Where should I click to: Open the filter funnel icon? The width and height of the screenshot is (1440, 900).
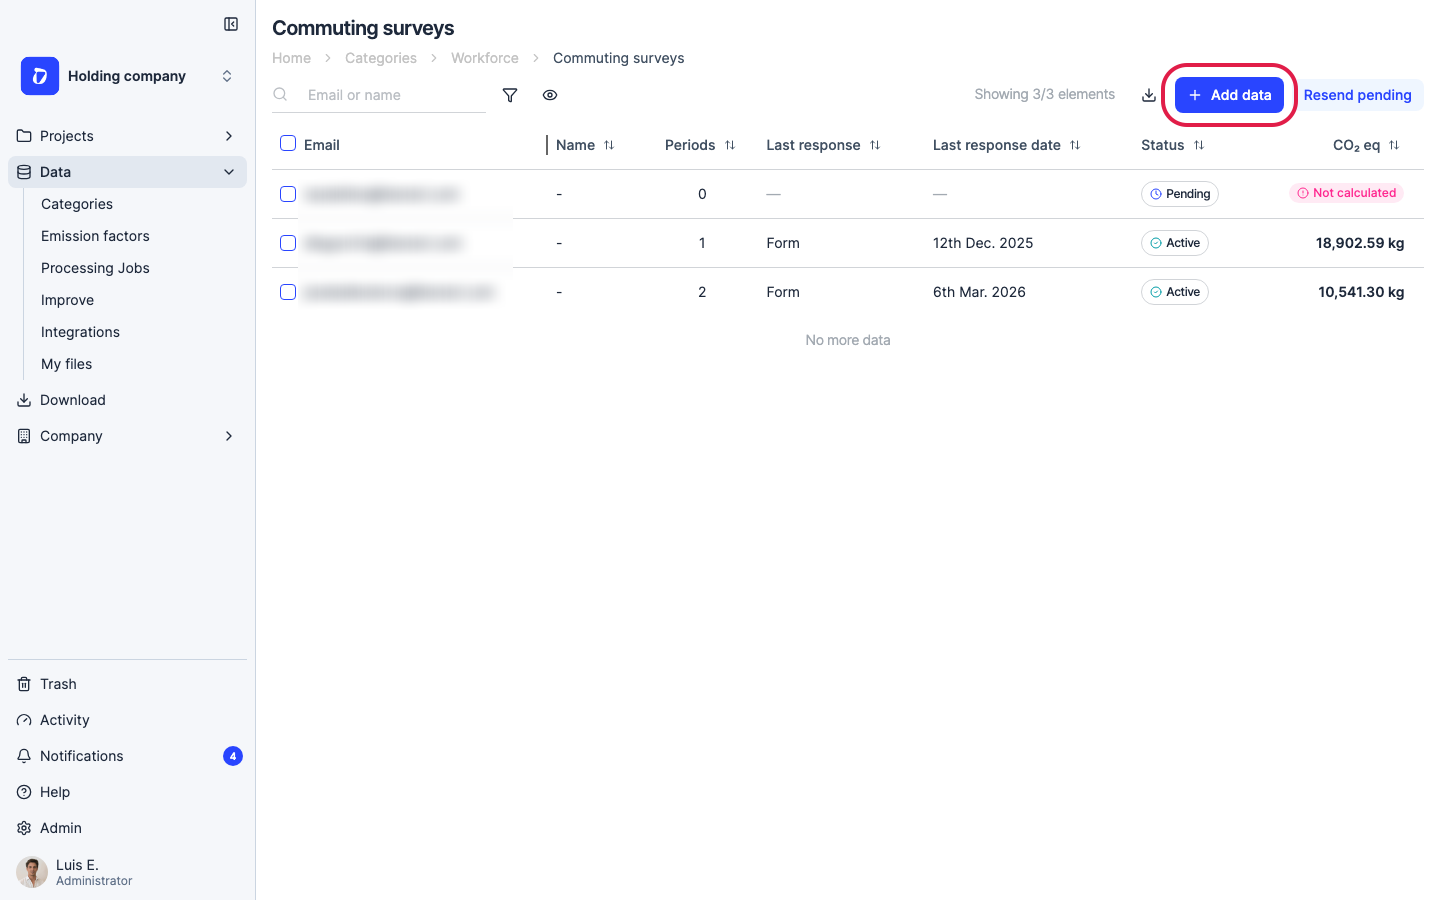click(510, 95)
